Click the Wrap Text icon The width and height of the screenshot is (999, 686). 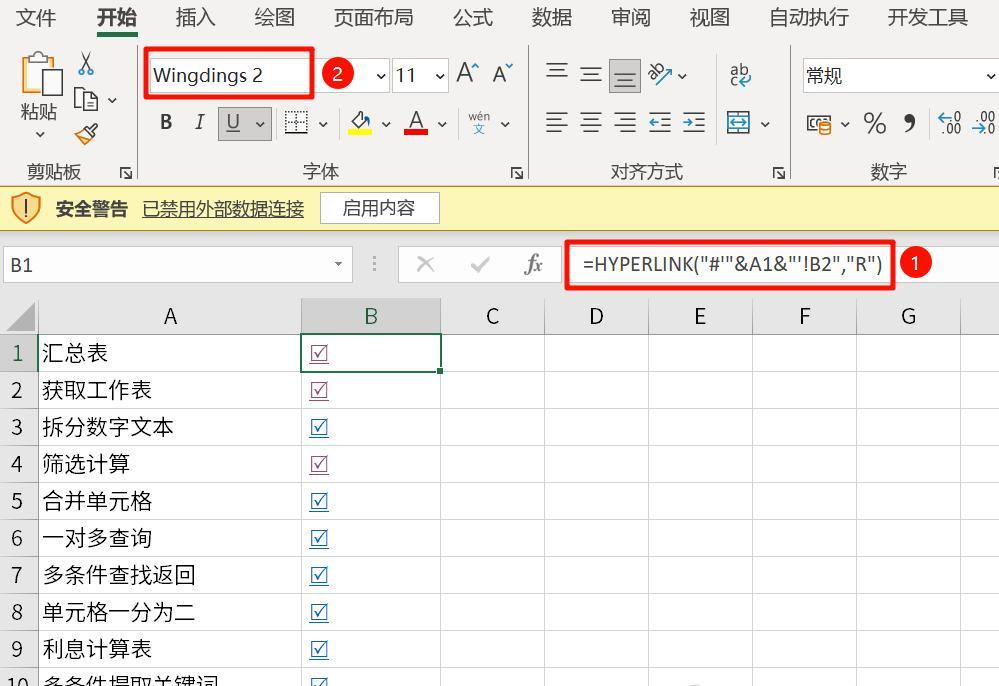pos(740,75)
